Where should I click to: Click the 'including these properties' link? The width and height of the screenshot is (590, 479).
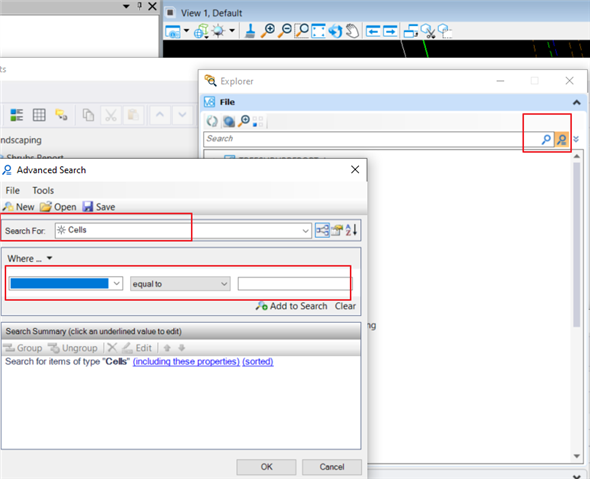pyautogui.click(x=186, y=362)
